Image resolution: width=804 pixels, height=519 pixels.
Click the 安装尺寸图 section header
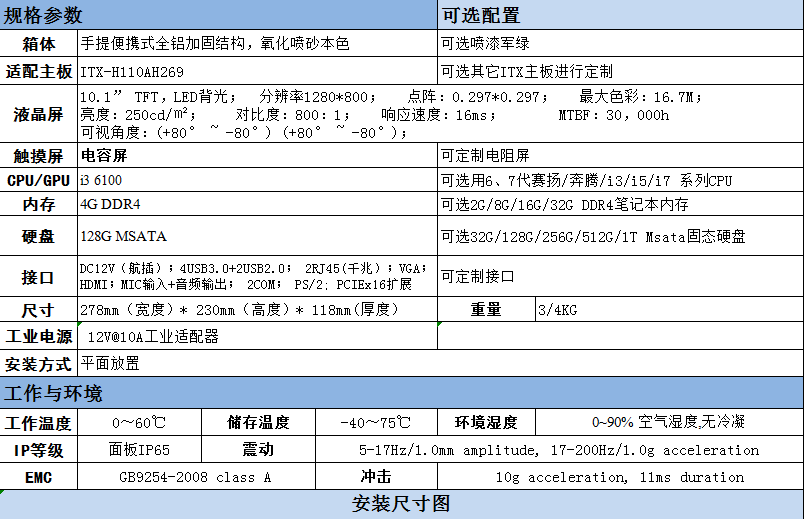[400, 503]
